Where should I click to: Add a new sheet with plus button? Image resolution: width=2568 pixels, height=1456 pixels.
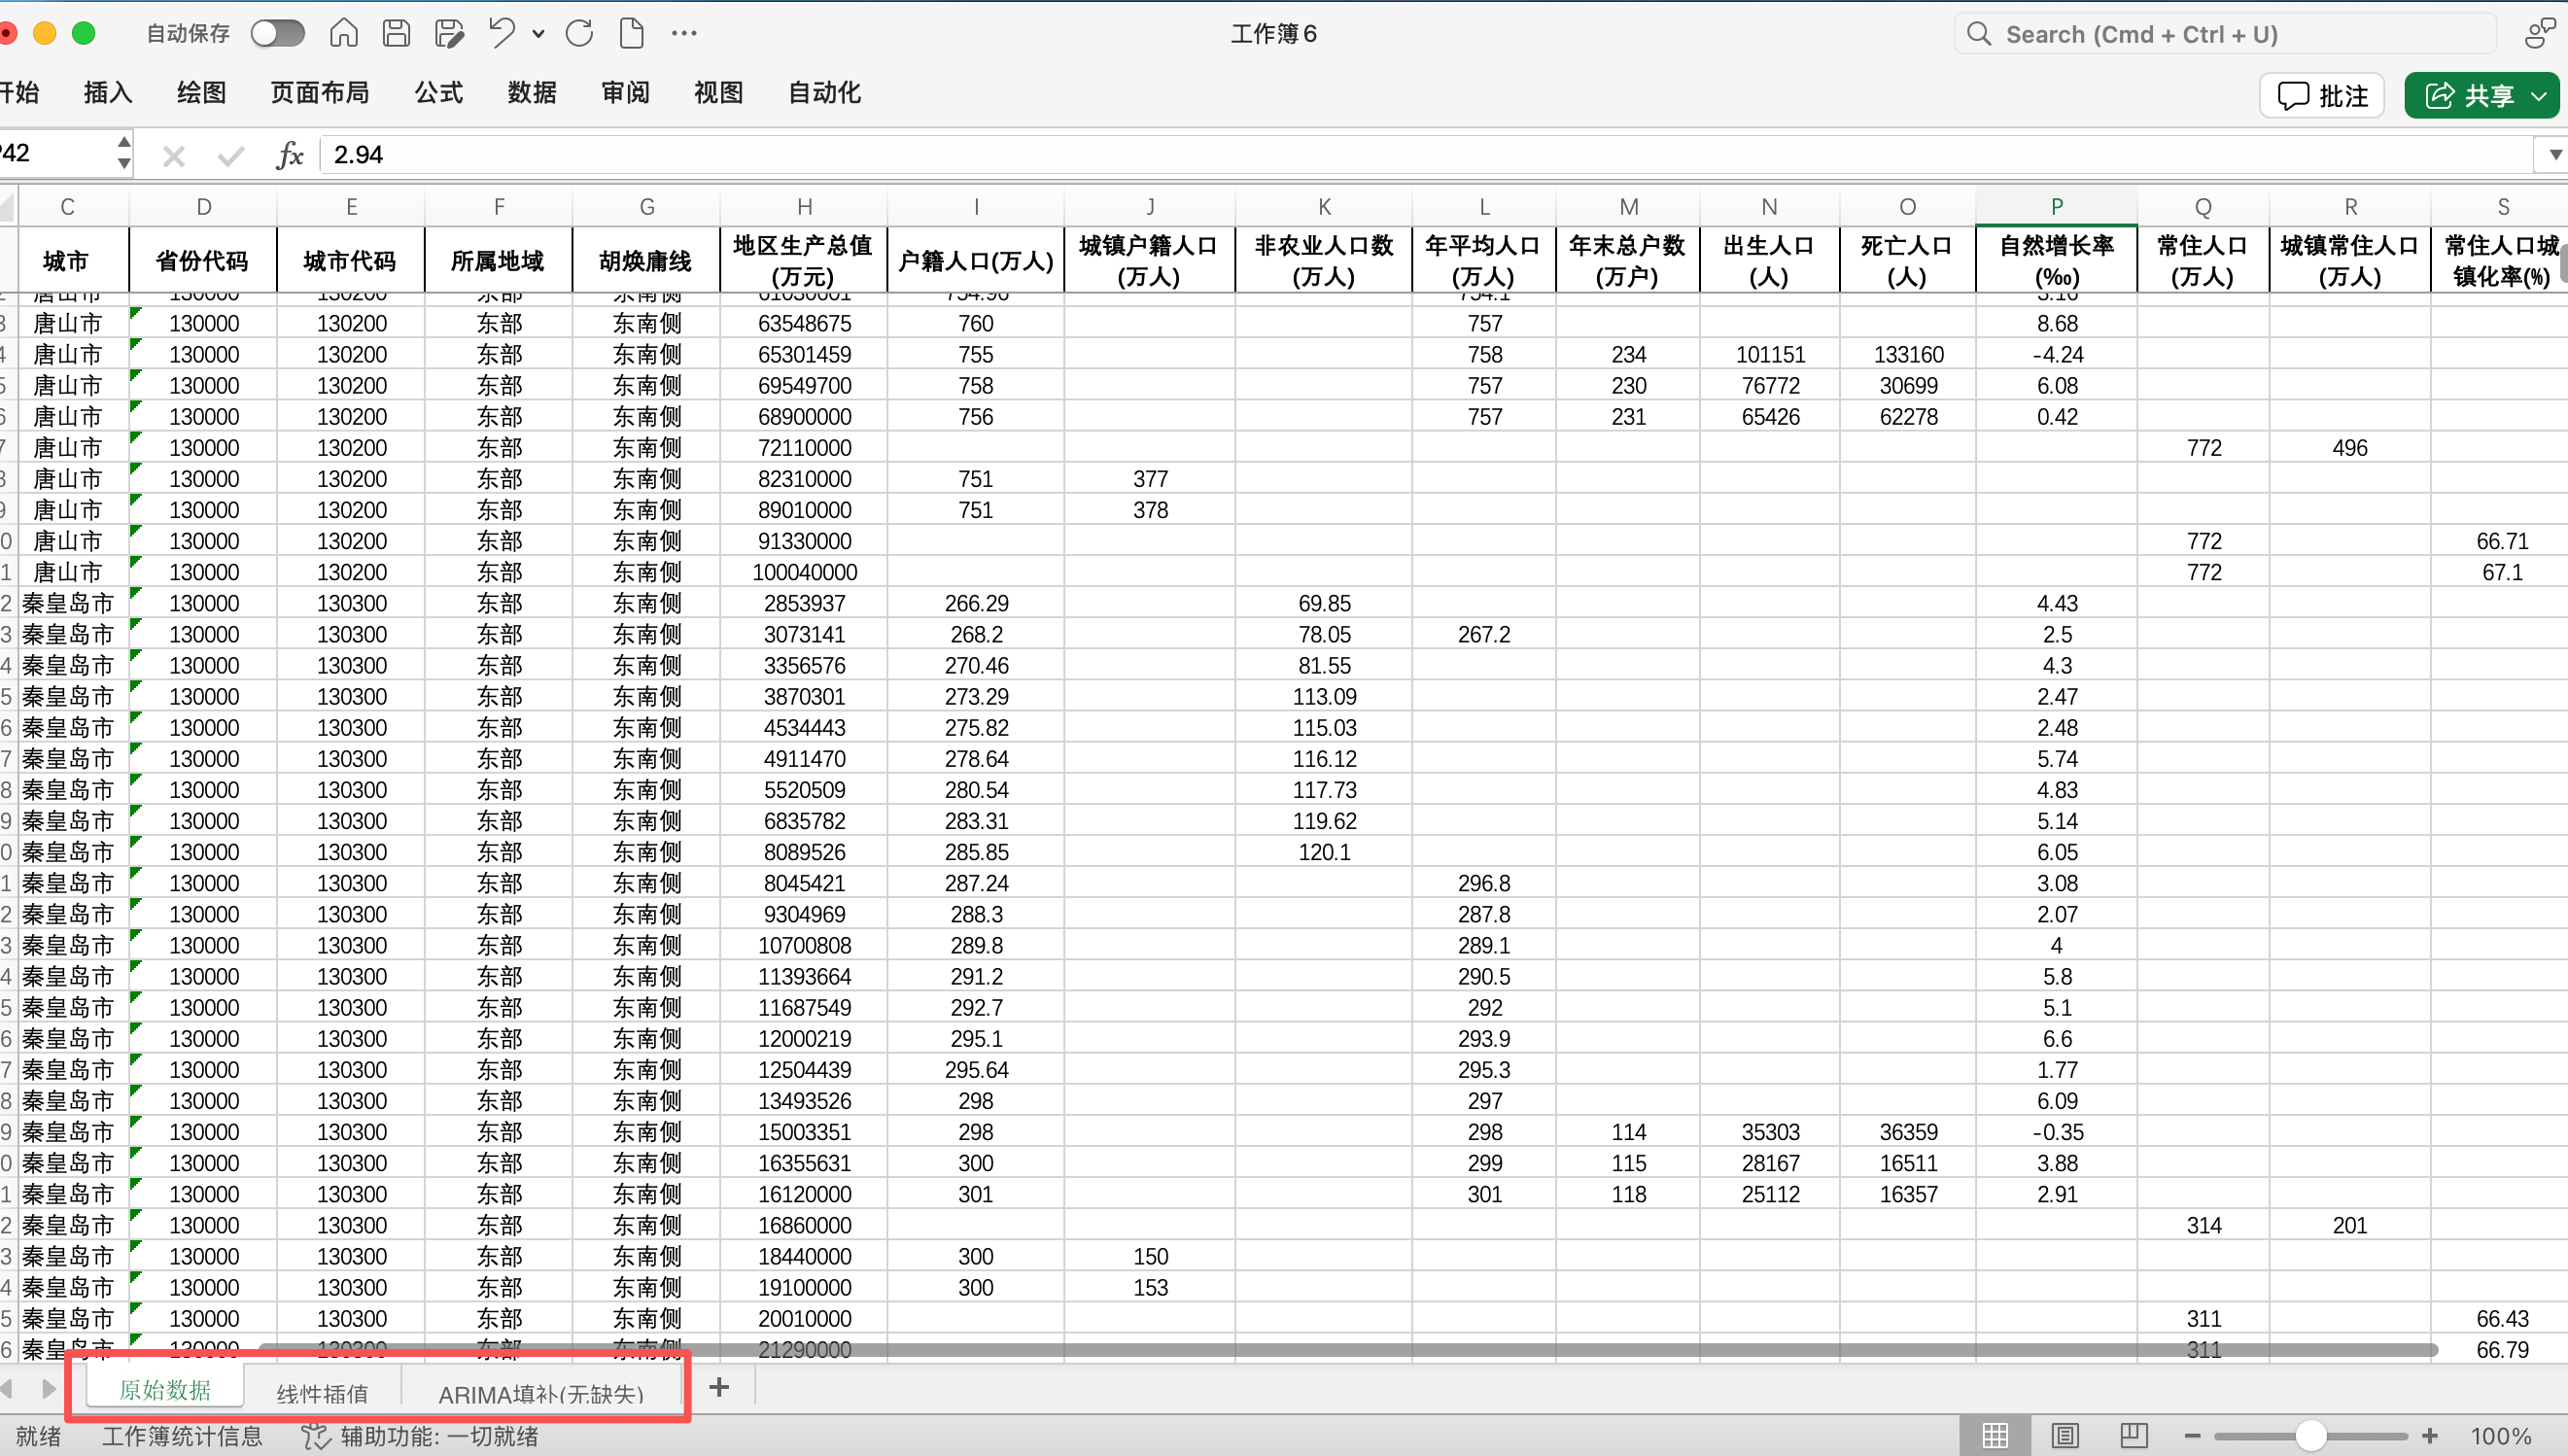[x=718, y=1387]
